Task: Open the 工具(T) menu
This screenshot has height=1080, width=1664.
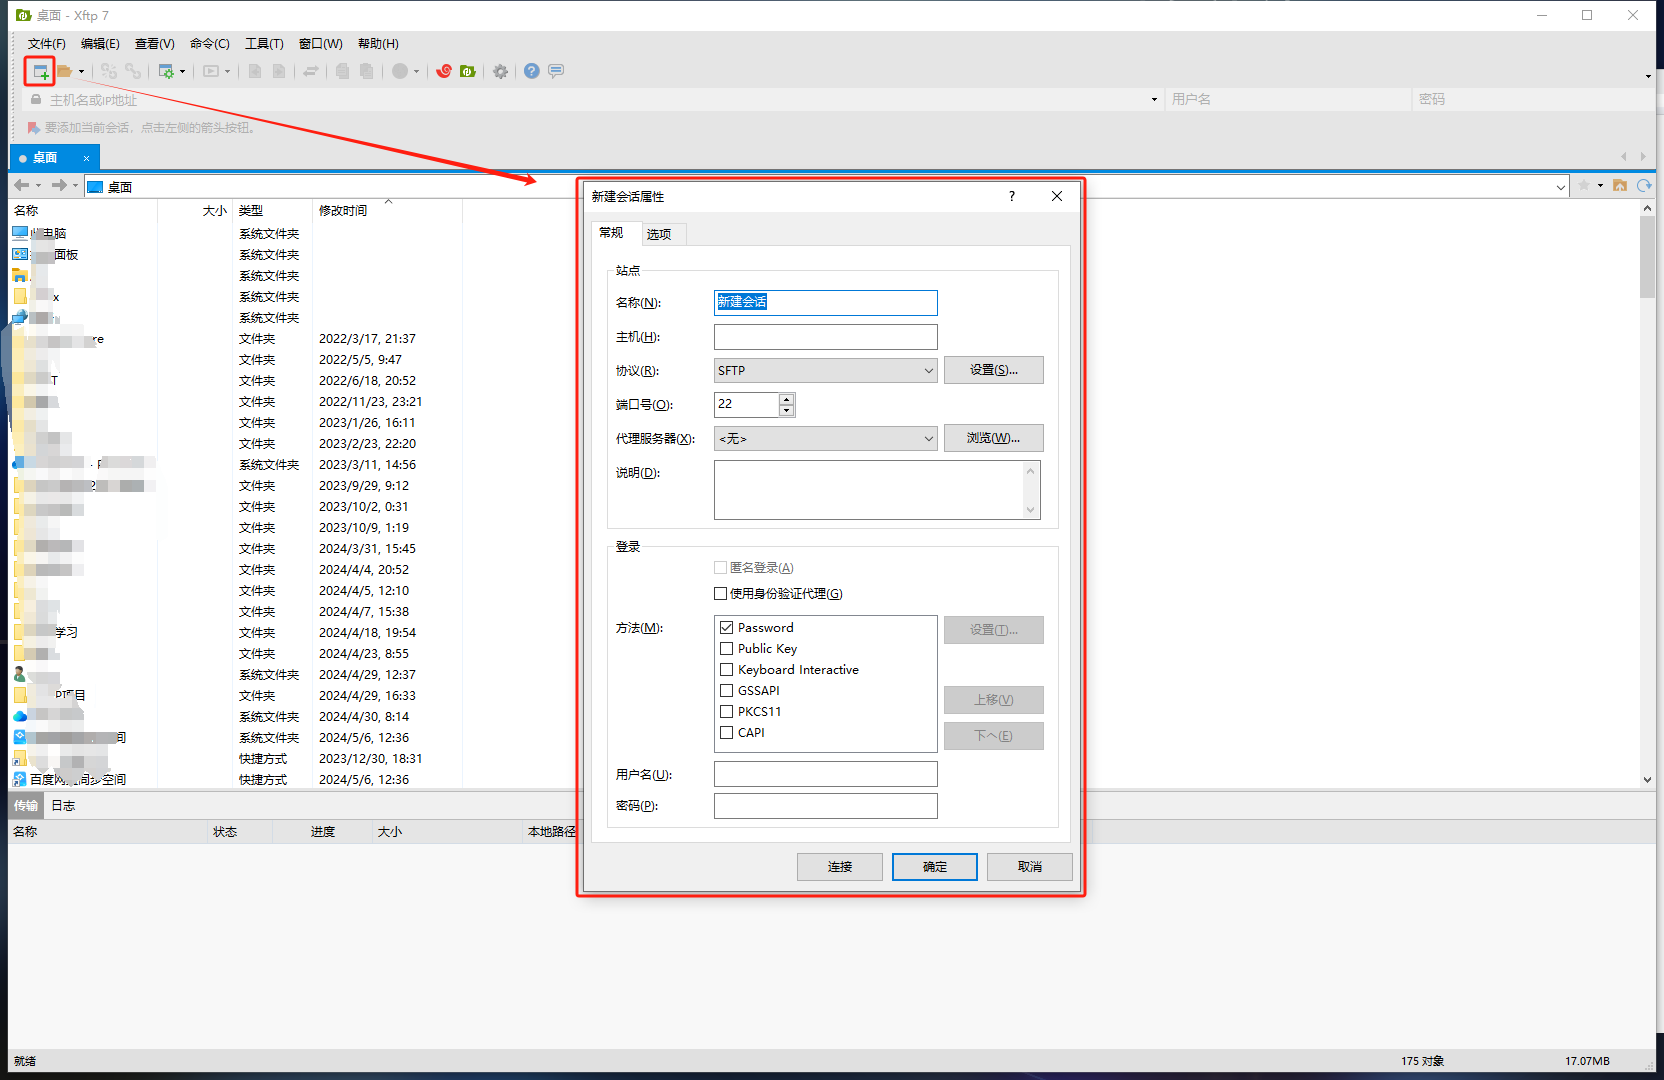Action: tap(264, 44)
